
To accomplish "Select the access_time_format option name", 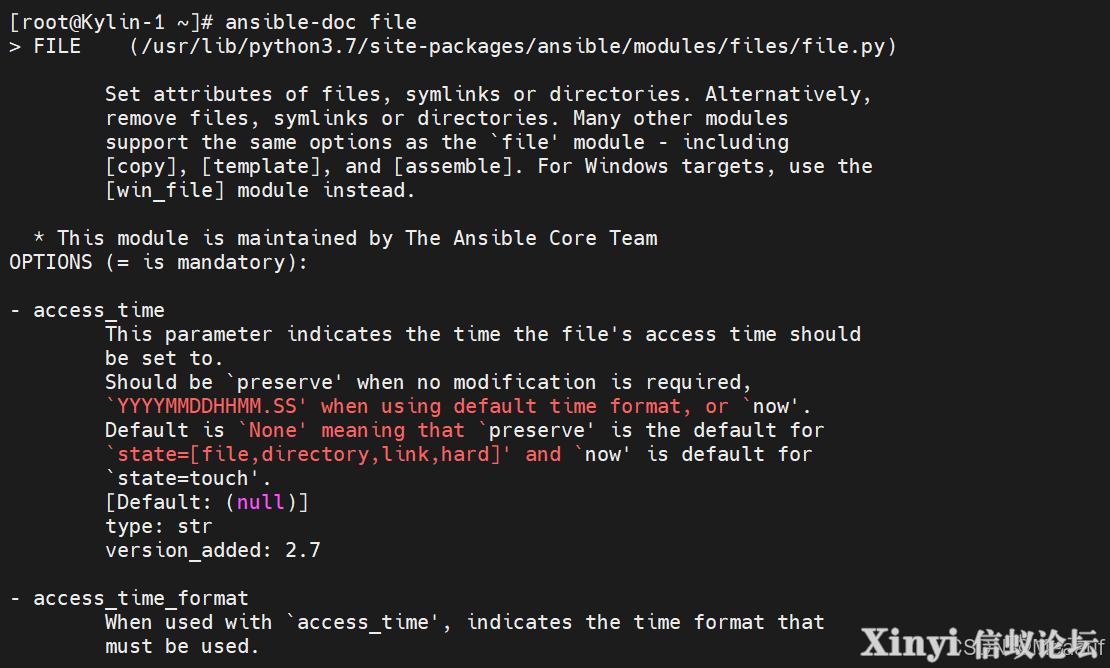I will coord(141,599).
